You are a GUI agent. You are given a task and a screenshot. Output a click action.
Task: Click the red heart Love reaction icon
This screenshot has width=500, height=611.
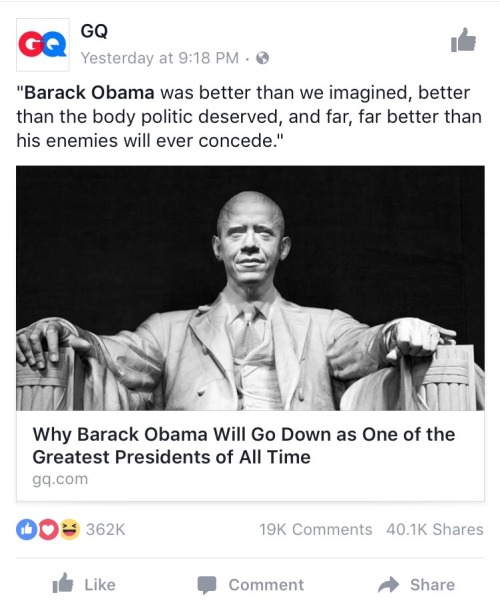tap(48, 529)
